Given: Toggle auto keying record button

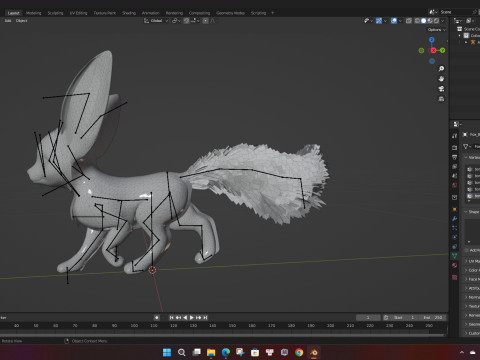Looking at the screenshot, I should click(157, 317).
